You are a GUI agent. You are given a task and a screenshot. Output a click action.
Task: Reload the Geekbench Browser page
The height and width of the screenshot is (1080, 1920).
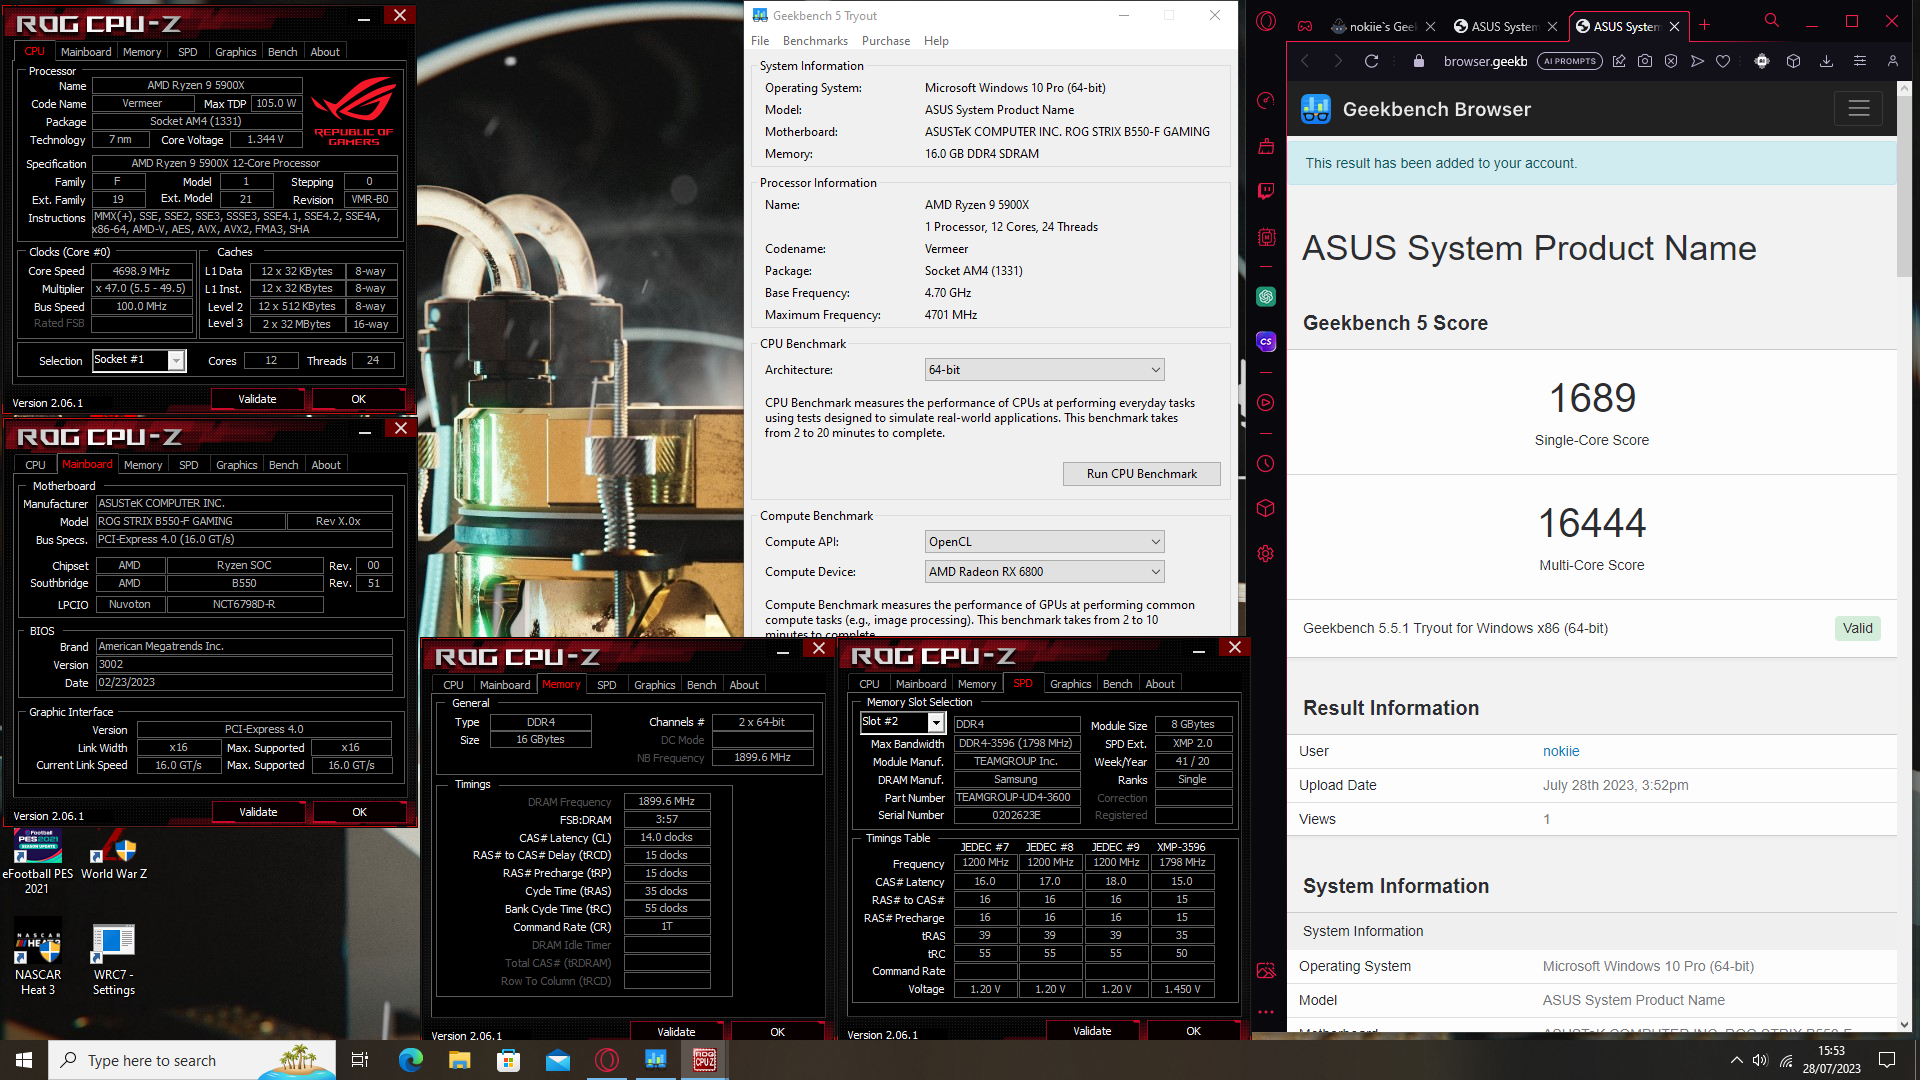(x=1372, y=61)
